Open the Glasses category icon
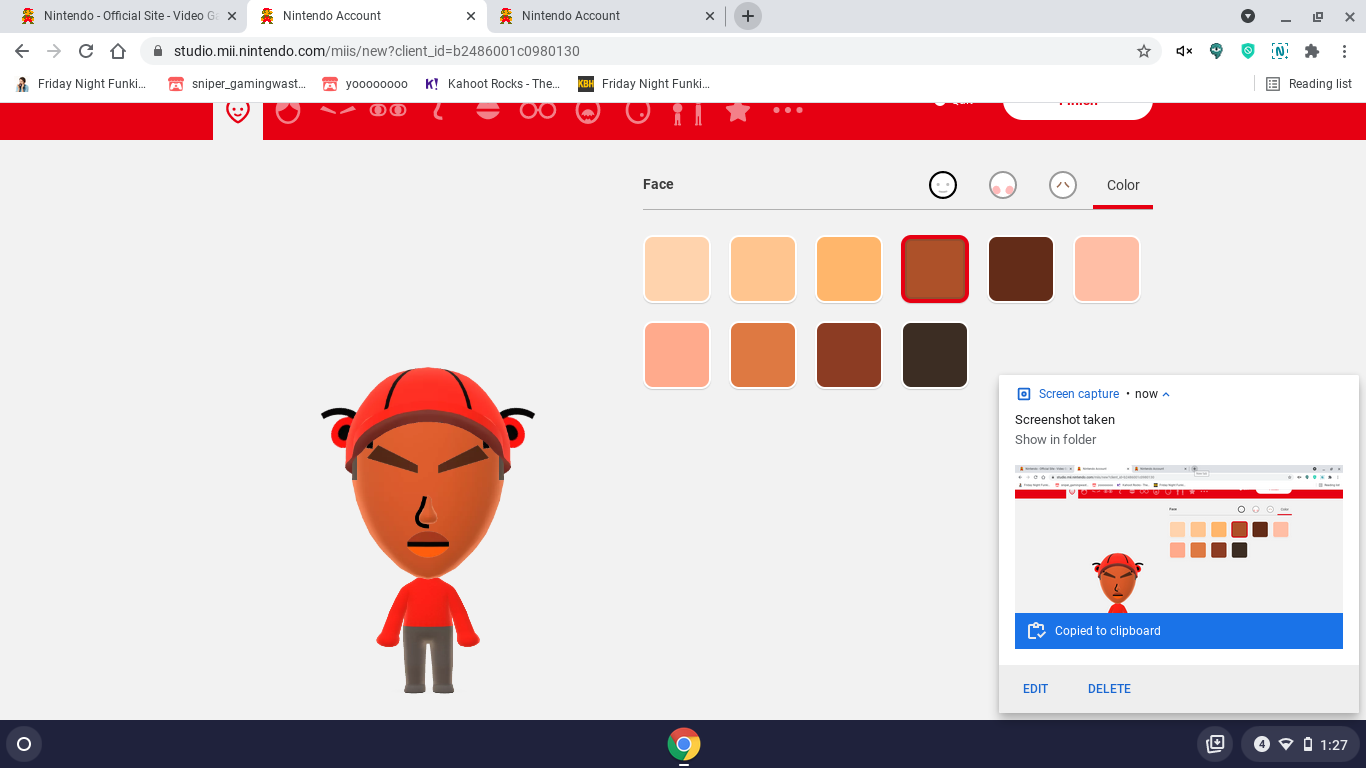Screen dimensions: 1366x768 (x=538, y=110)
